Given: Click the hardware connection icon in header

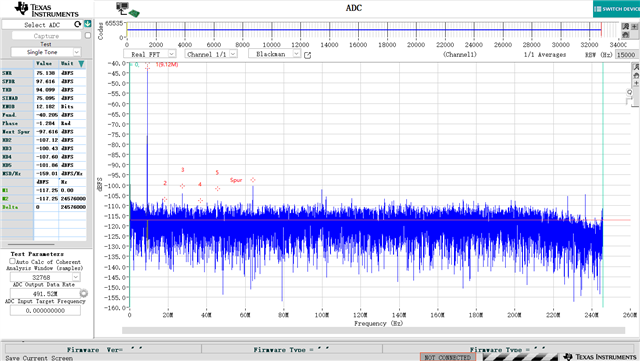Looking at the screenshot, I should [x=127, y=9].
